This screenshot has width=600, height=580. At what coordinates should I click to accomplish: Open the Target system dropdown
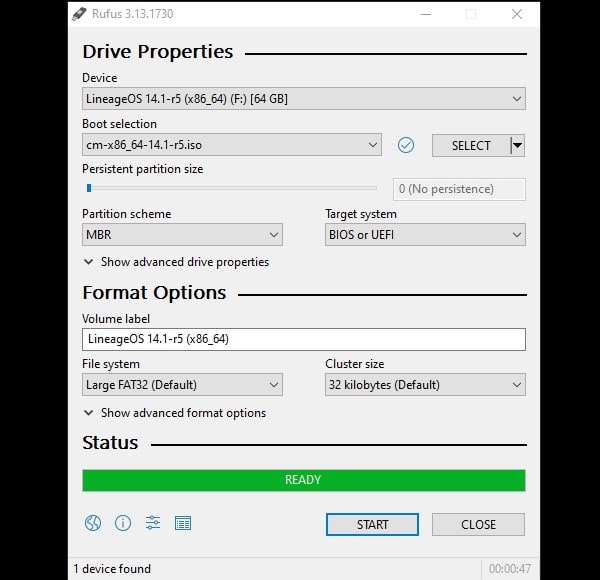[x=426, y=235]
